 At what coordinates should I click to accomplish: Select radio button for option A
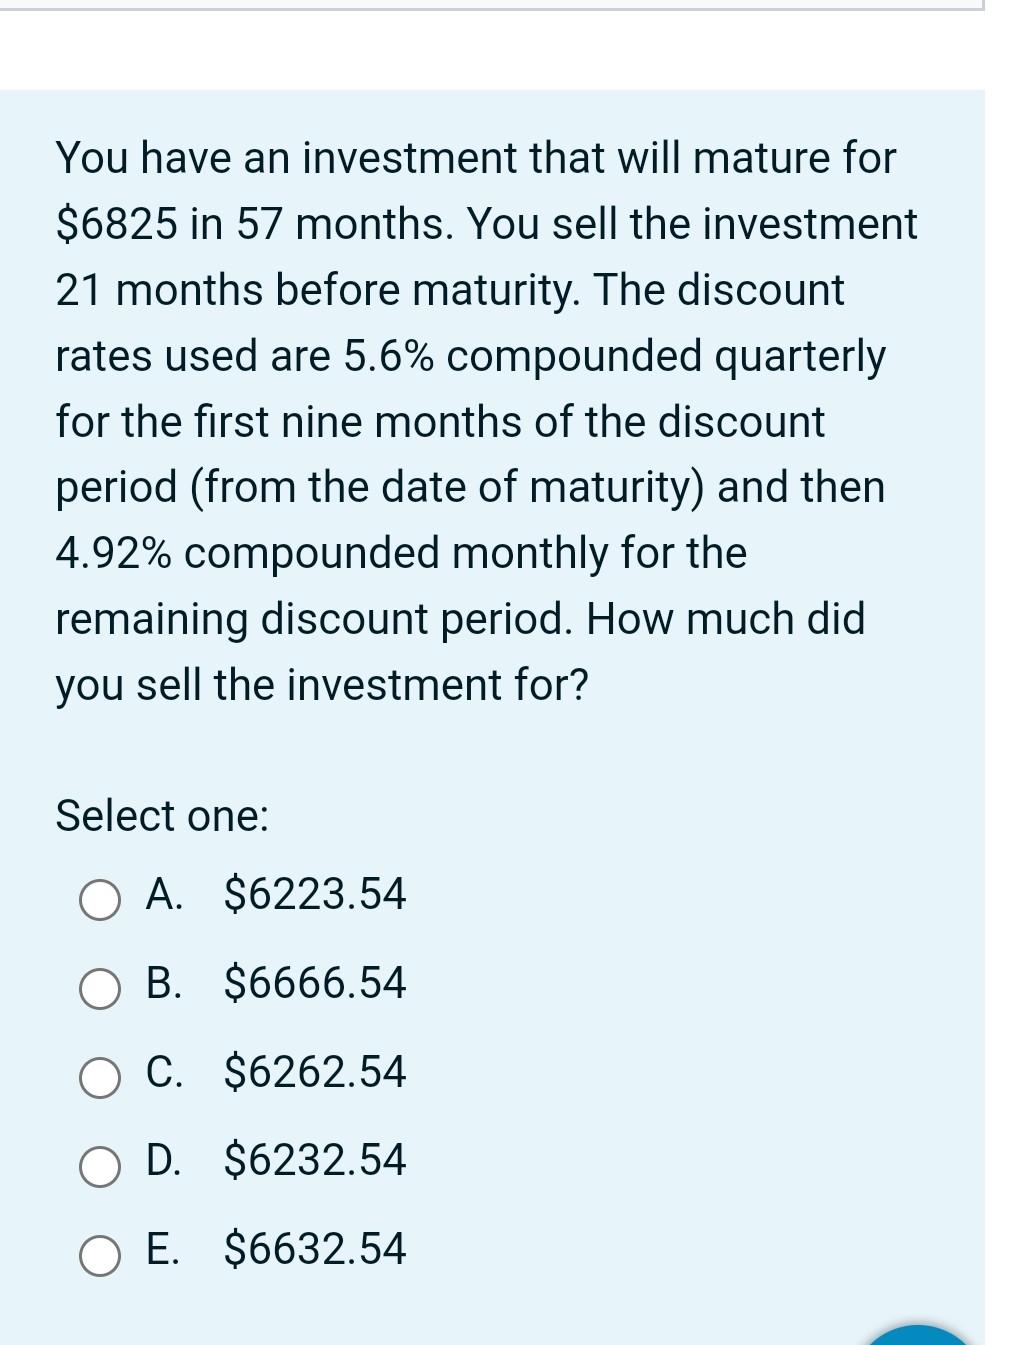click(100, 900)
